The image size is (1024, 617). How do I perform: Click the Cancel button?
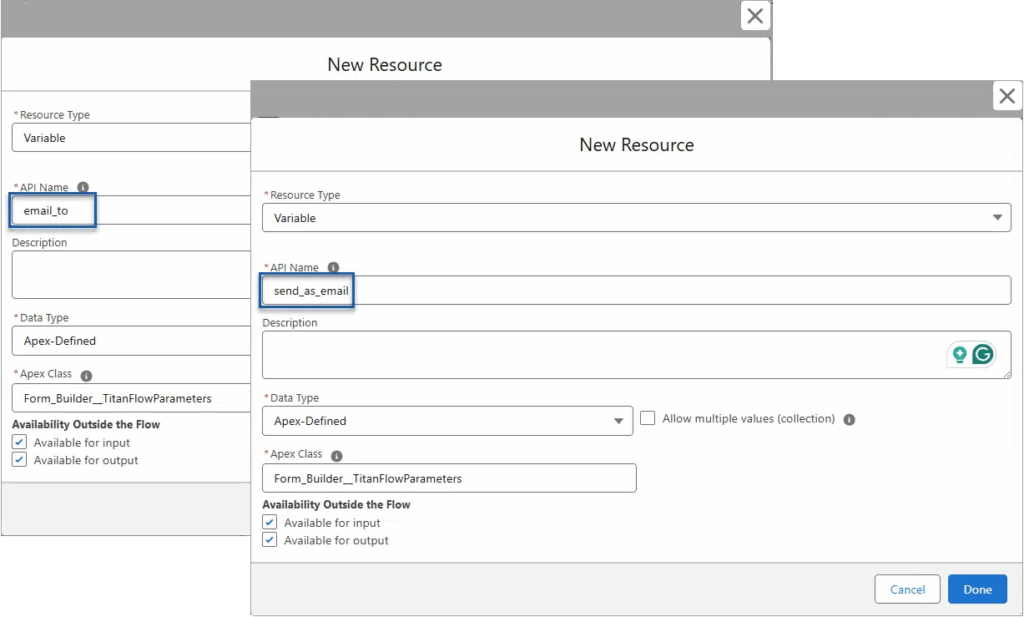coord(907,589)
